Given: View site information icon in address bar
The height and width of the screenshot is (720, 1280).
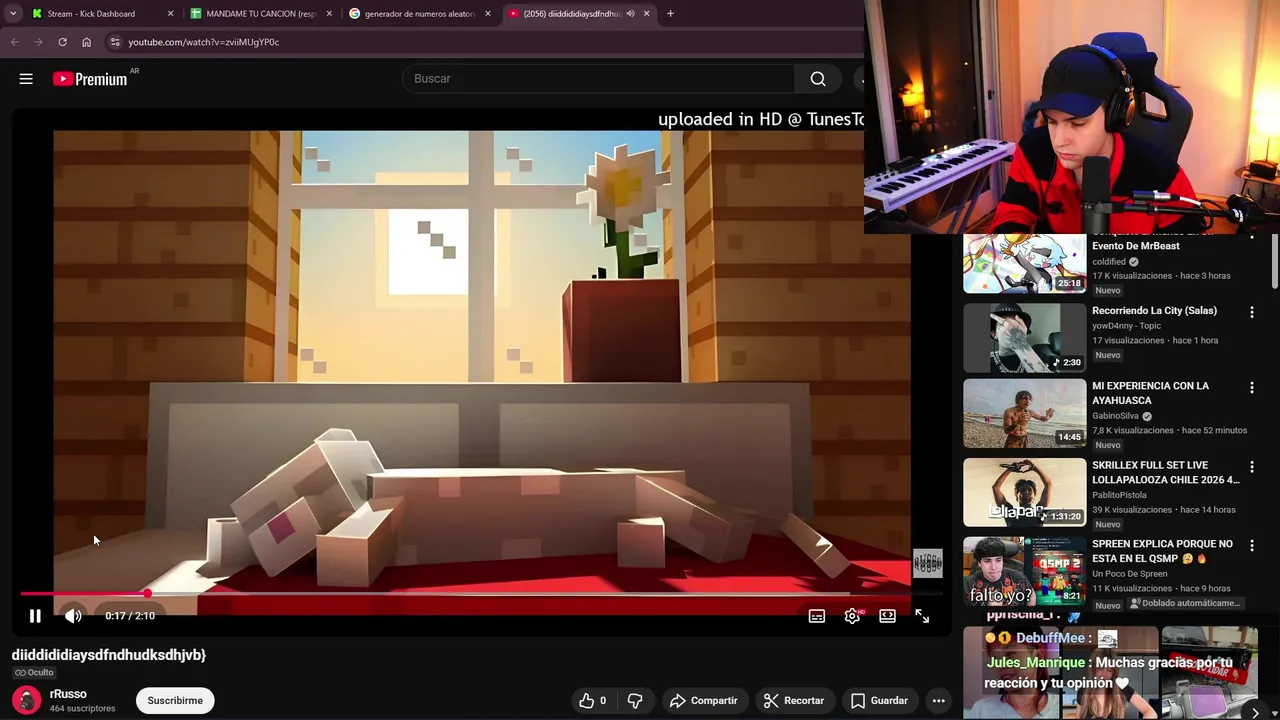Looking at the screenshot, I should point(115,42).
